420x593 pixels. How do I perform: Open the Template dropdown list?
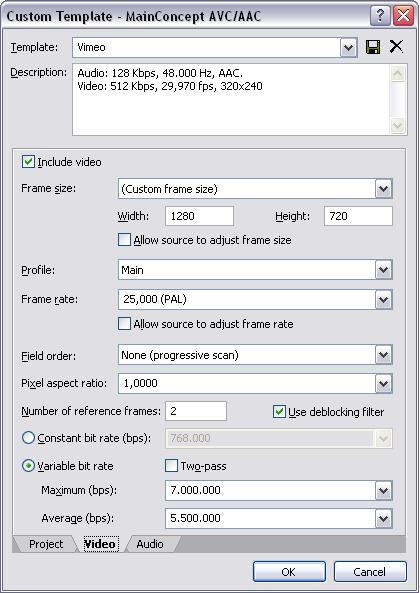click(348, 48)
